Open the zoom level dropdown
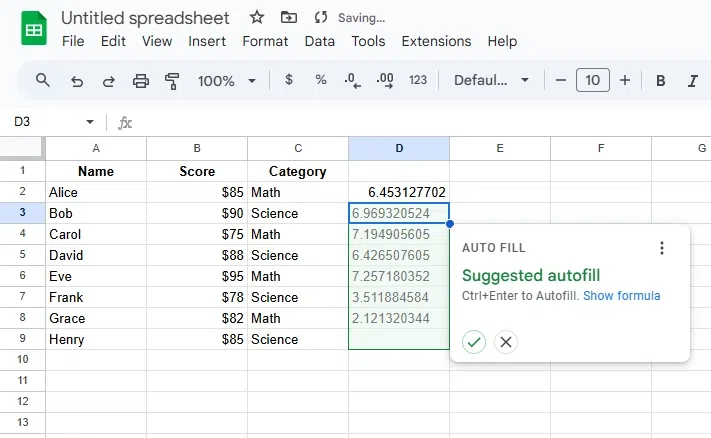This screenshot has width=711, height=438. pos(227,81)
